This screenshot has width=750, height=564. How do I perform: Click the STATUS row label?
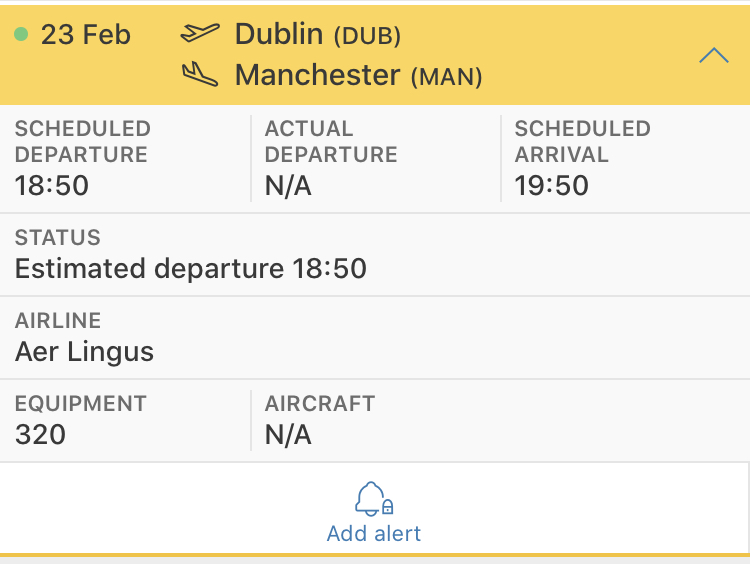pyautogui.click(x=58, y=238)
